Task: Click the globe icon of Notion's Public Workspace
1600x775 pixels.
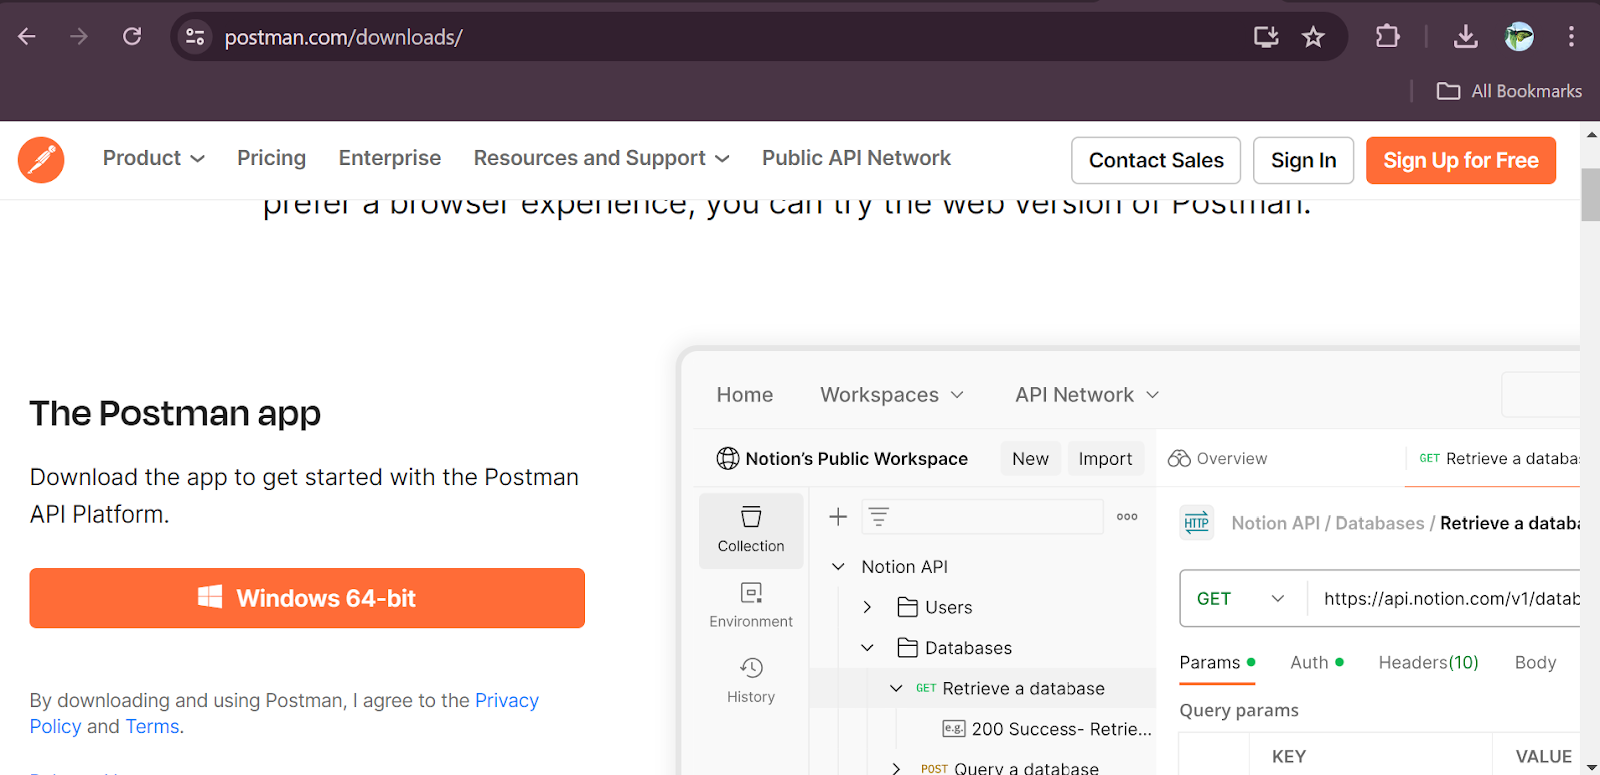Action: (x=728, y=458)
